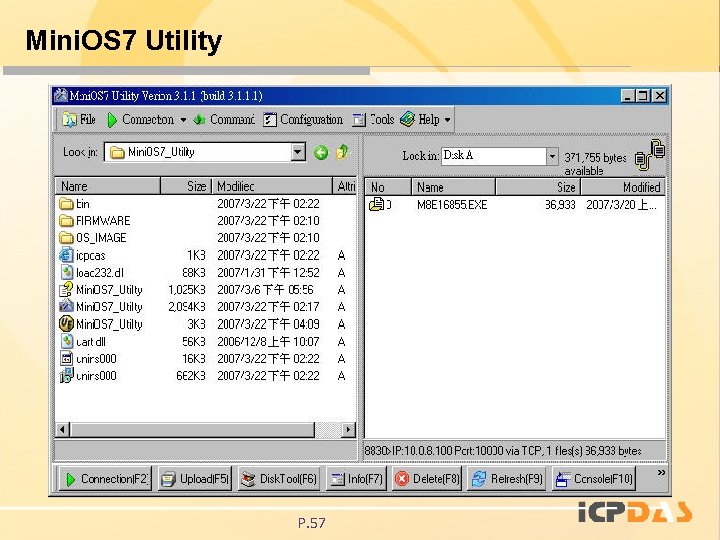Select the load232.dll file icon
The image size is (720, 540).
point(67,272)
